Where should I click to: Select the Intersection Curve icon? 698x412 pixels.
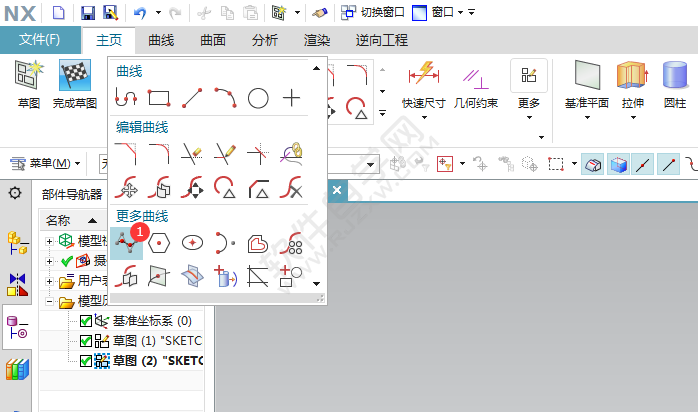[x=192, y=276]
